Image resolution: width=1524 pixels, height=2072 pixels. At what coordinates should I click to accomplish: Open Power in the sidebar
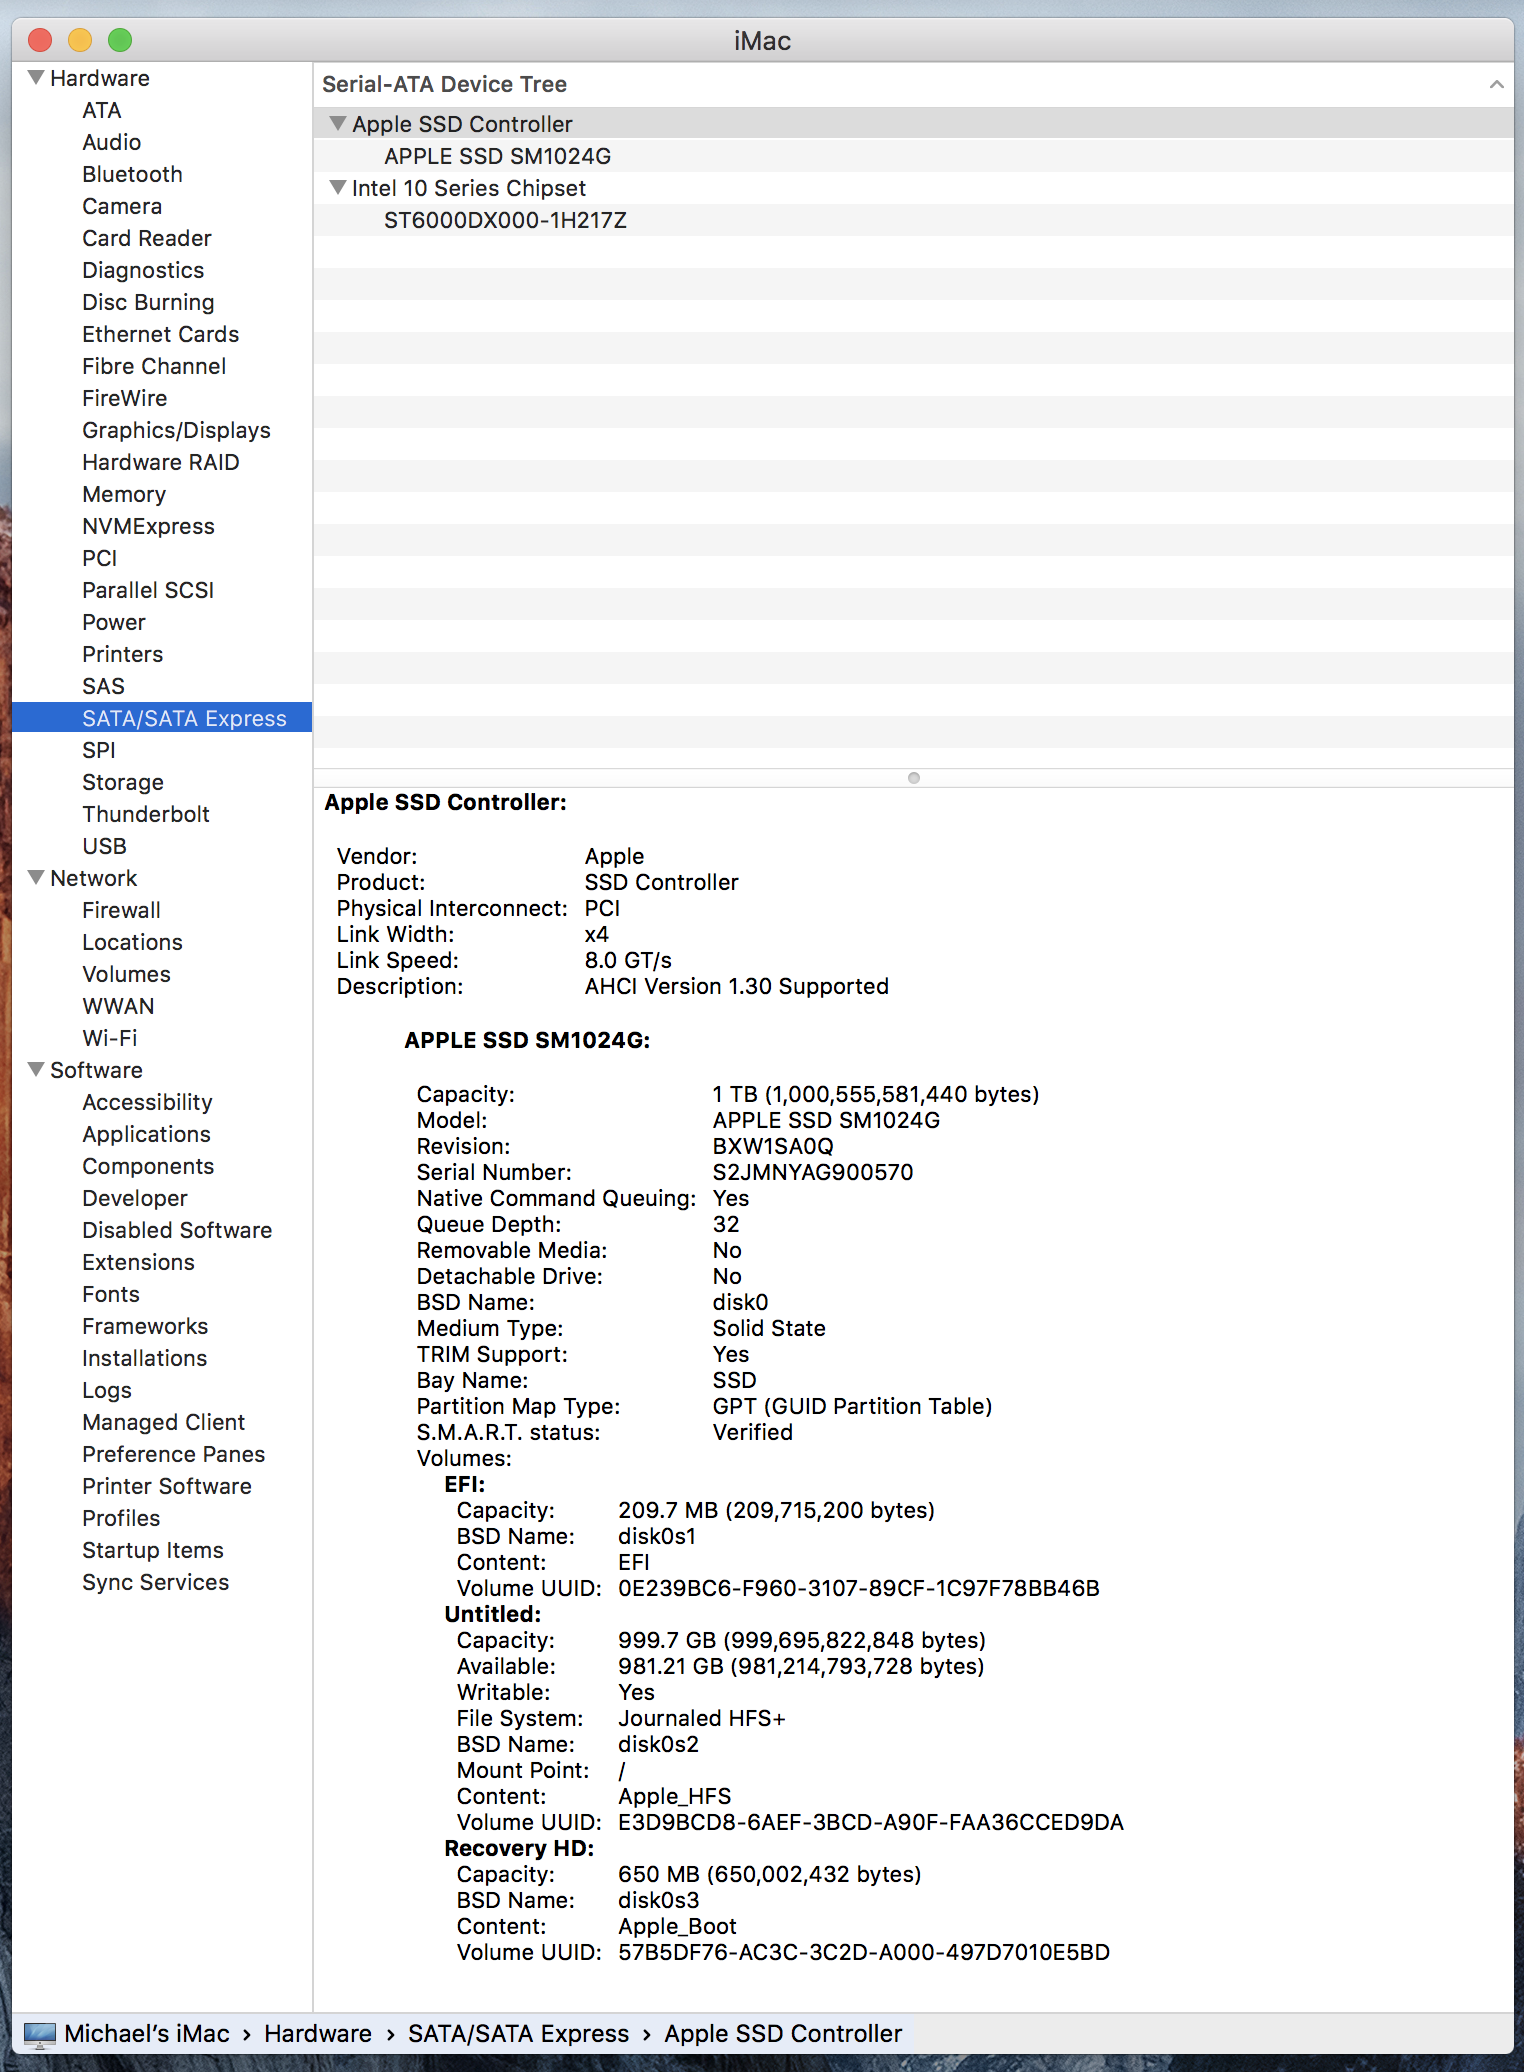[x=114, y=622]
